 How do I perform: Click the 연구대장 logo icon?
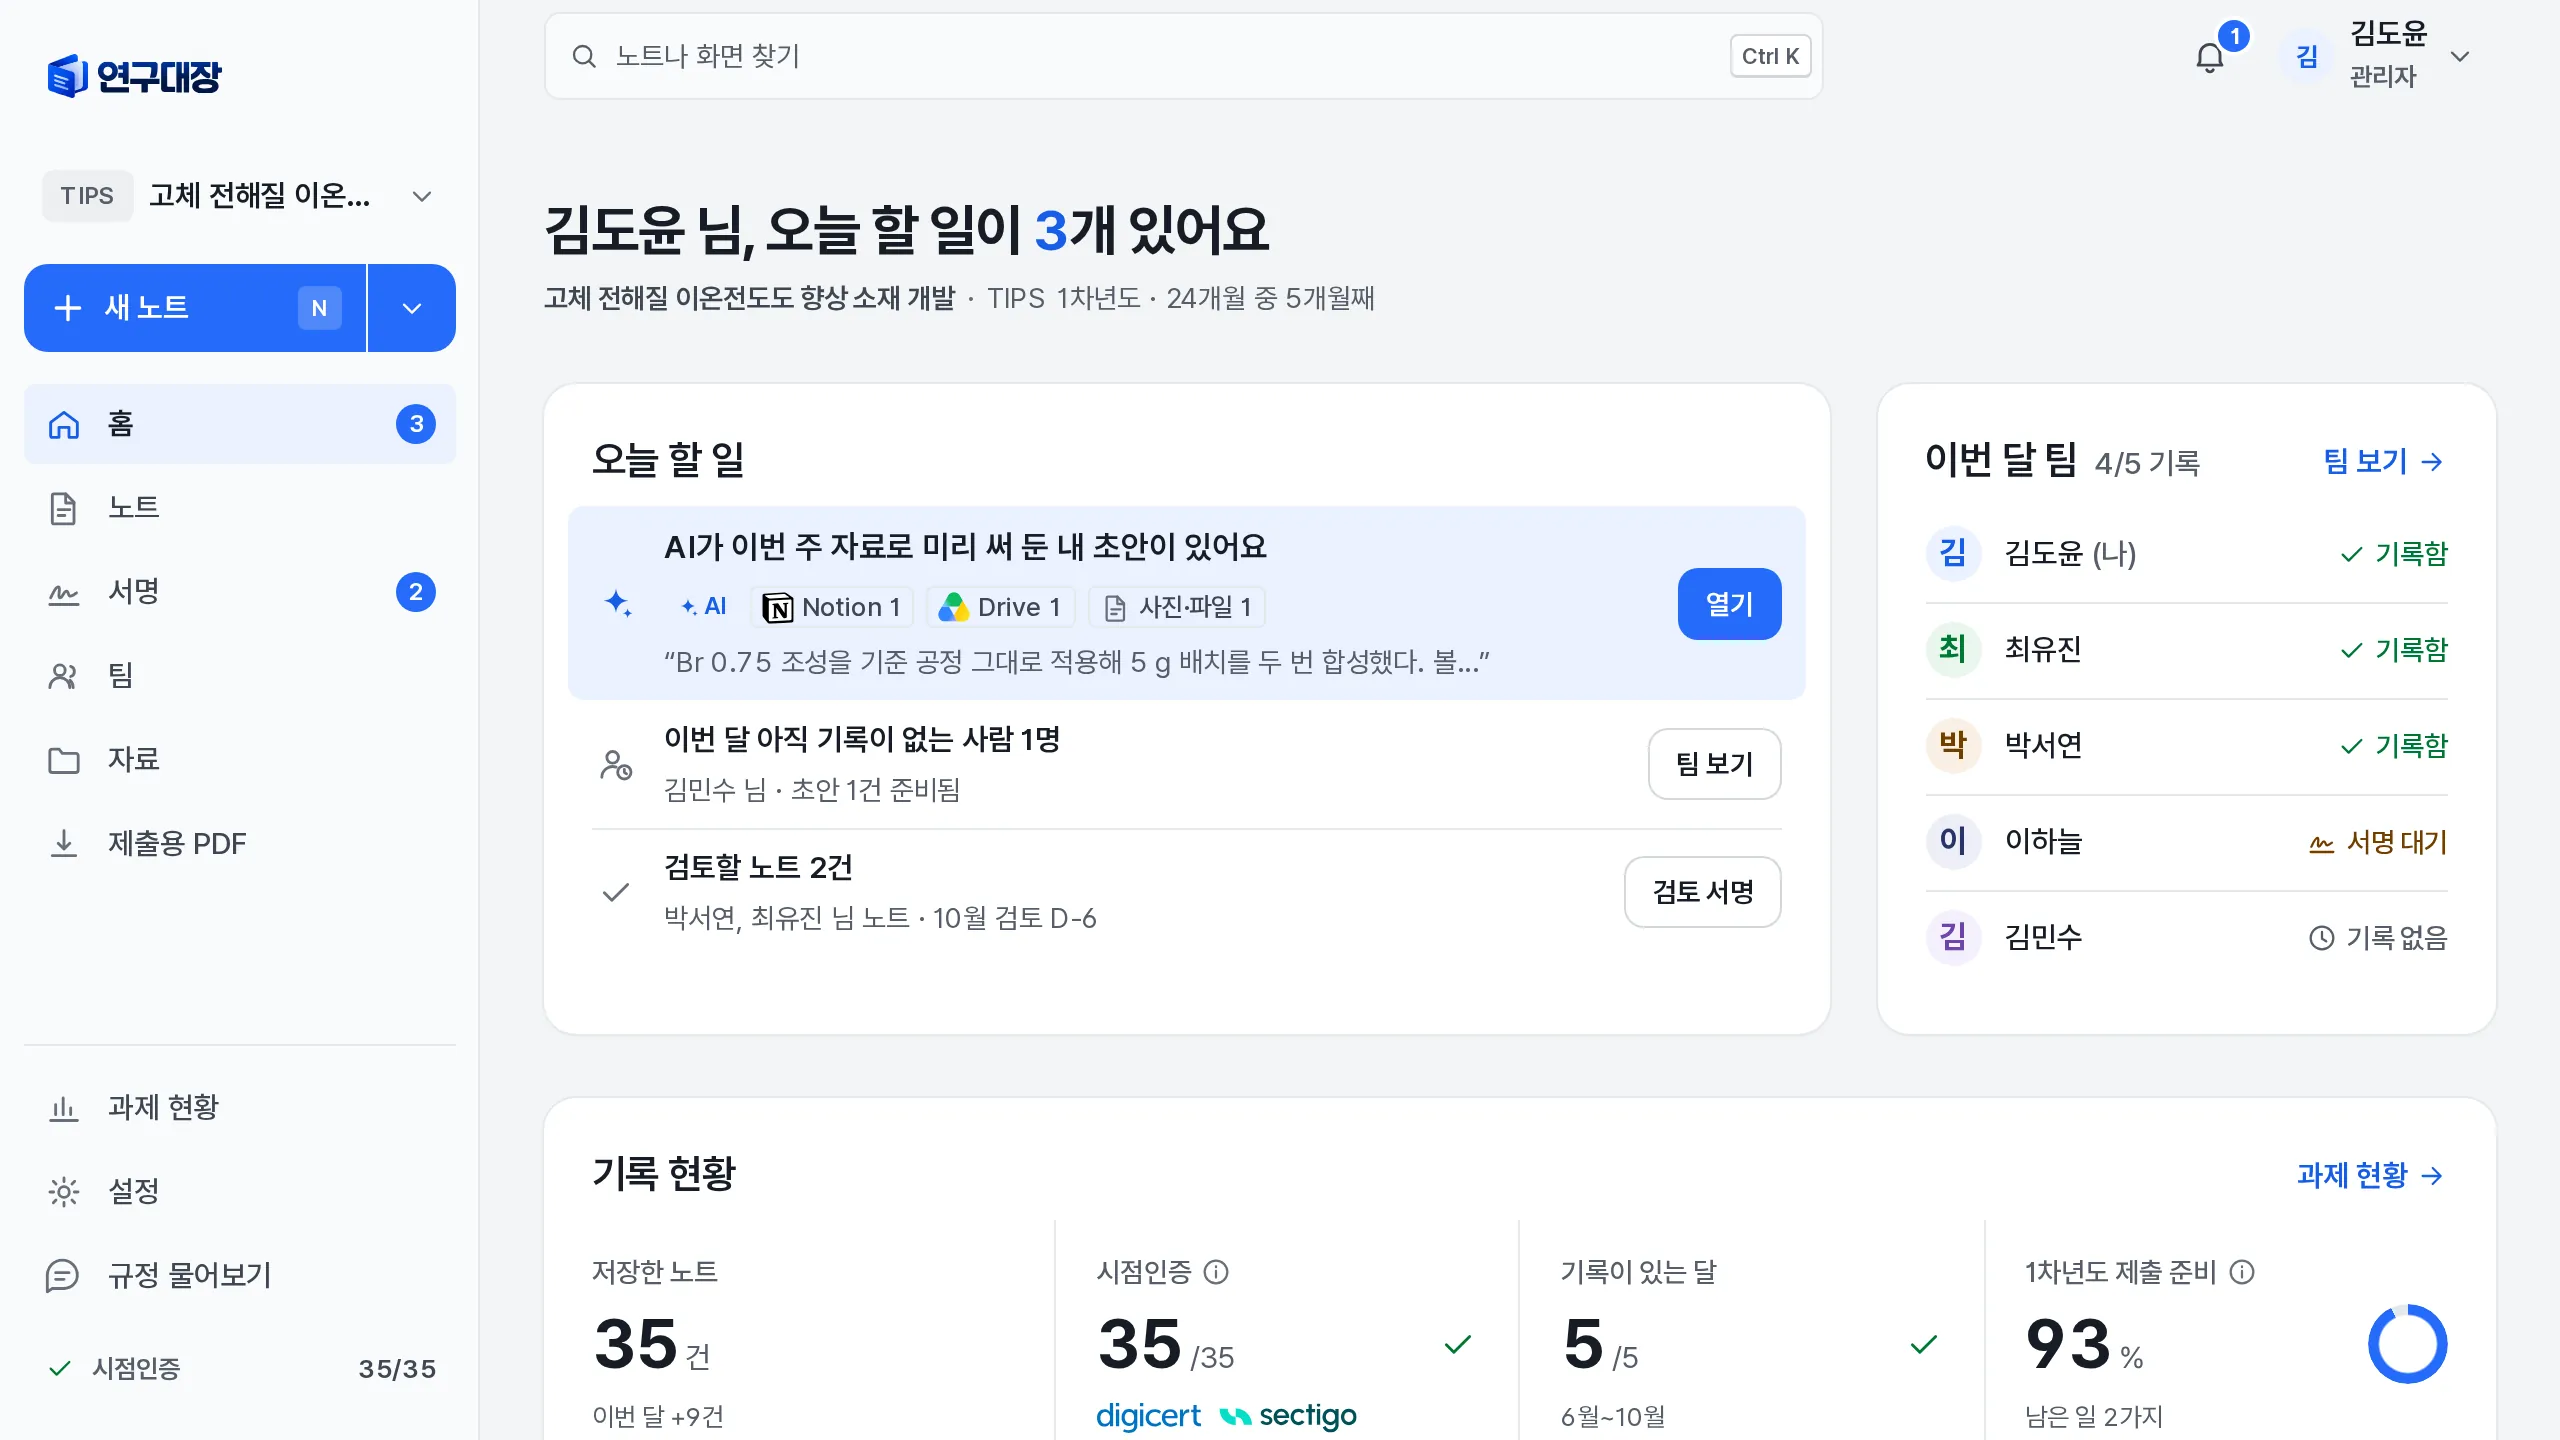tap(68, 76)
